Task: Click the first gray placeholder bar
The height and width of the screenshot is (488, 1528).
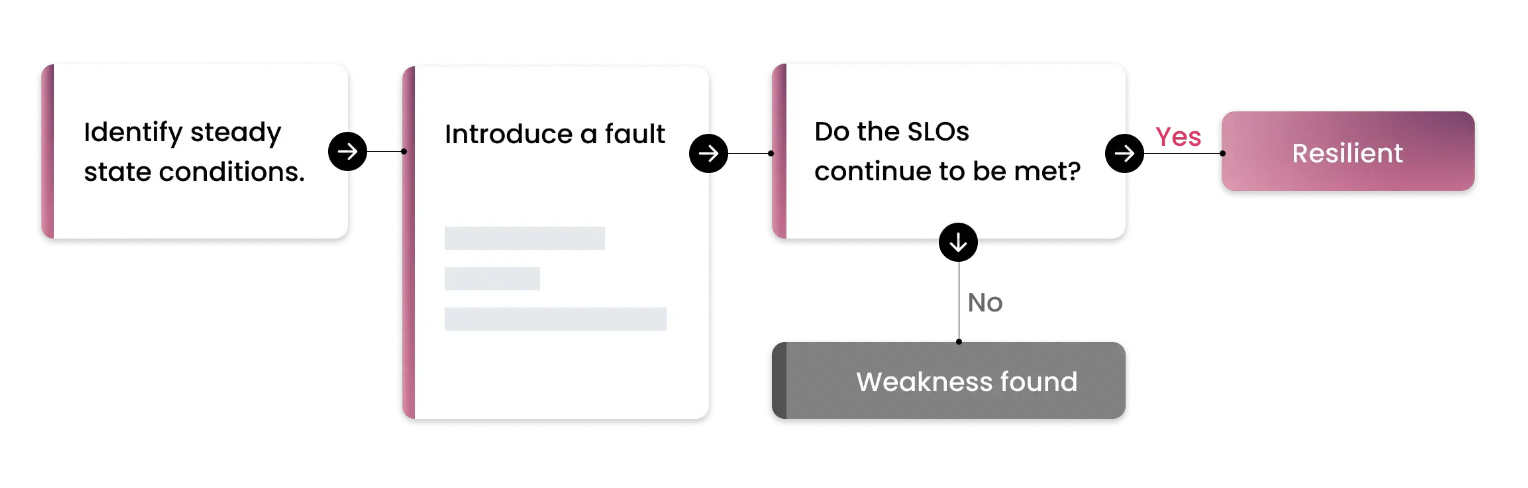Action: point(525,238)
